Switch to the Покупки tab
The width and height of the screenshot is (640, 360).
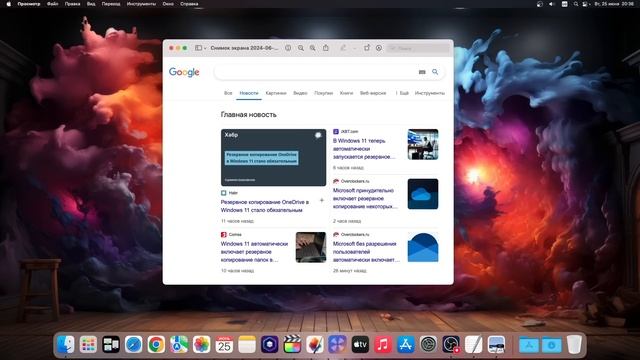[324, 93]
